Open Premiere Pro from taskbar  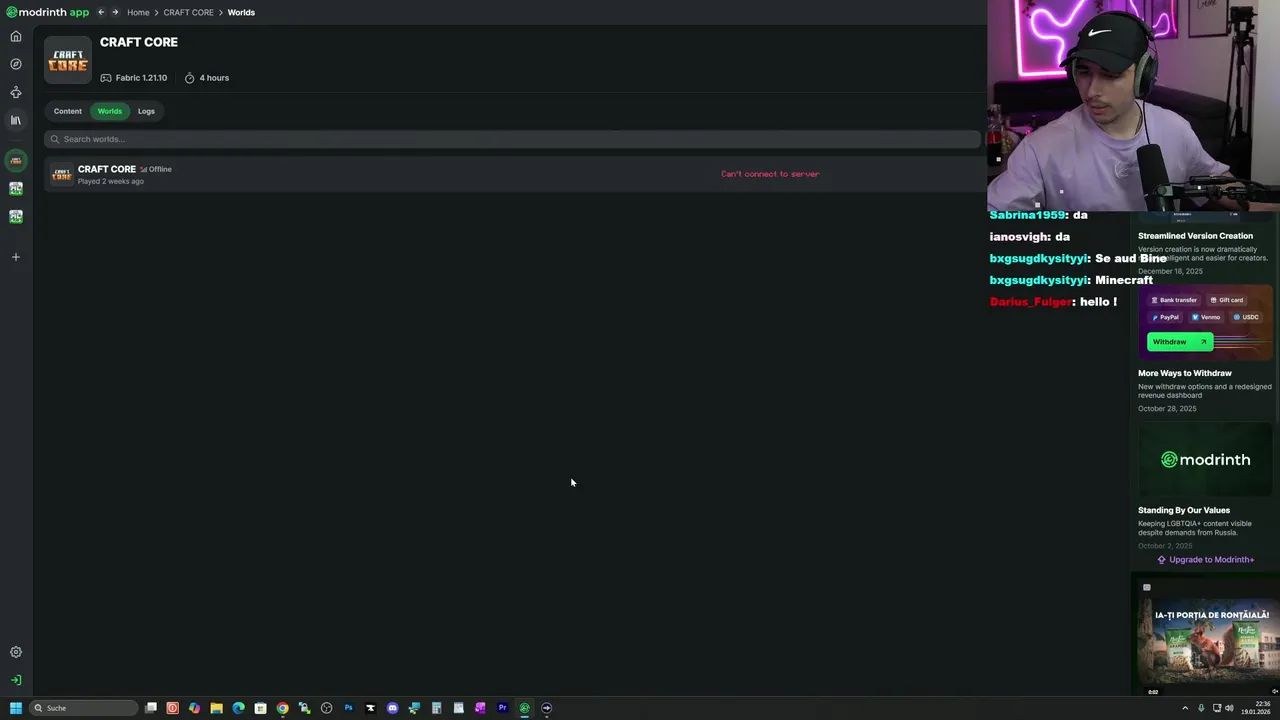(x=502, y=708)
